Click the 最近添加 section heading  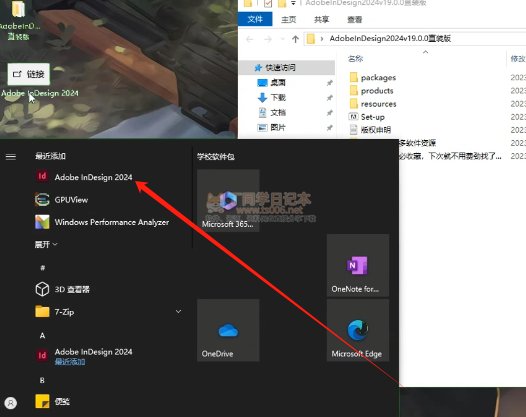pos(50,156)
